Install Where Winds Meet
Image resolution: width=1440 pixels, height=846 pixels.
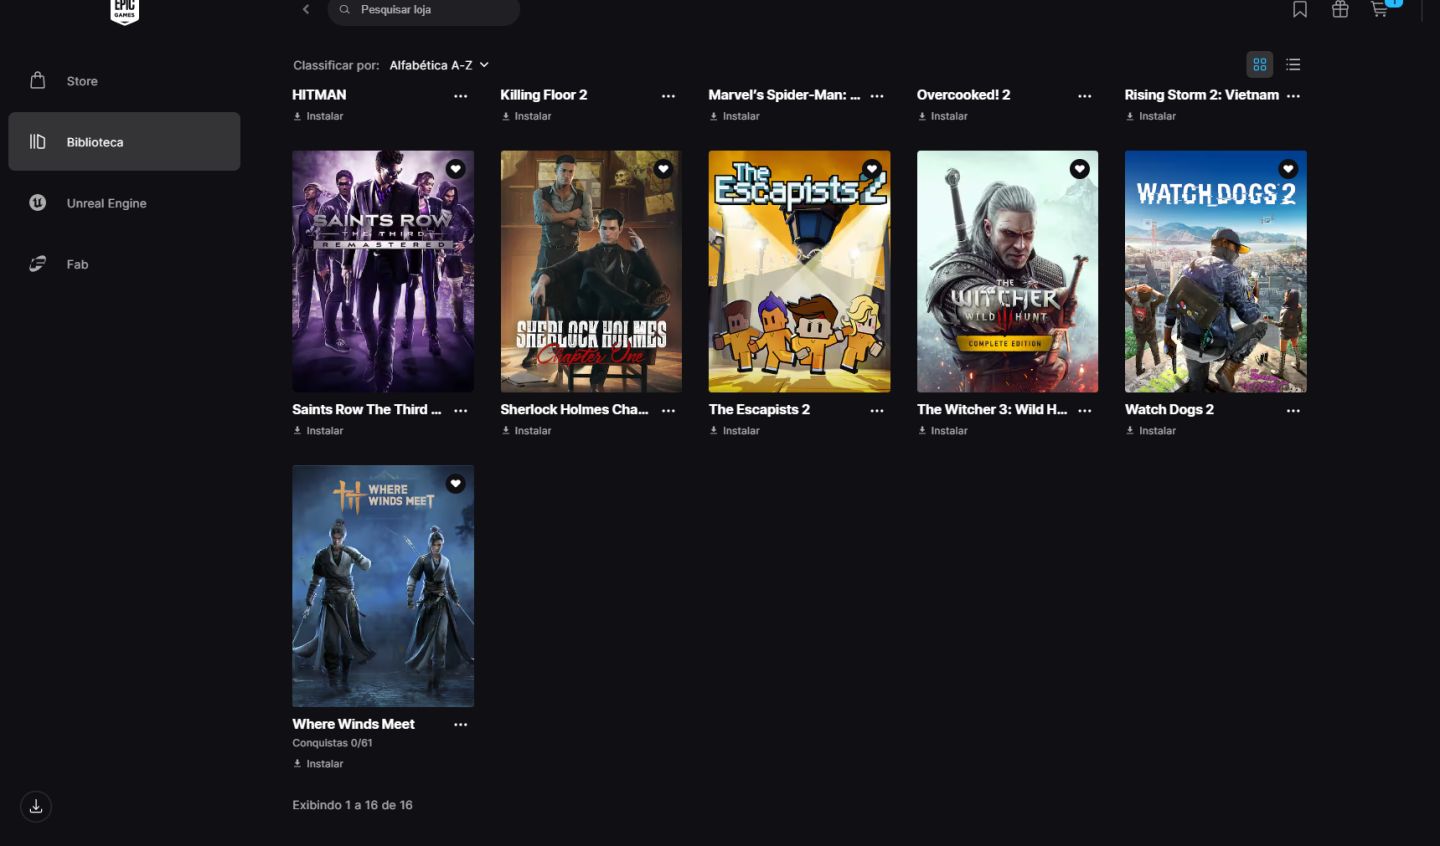(318, 764)
